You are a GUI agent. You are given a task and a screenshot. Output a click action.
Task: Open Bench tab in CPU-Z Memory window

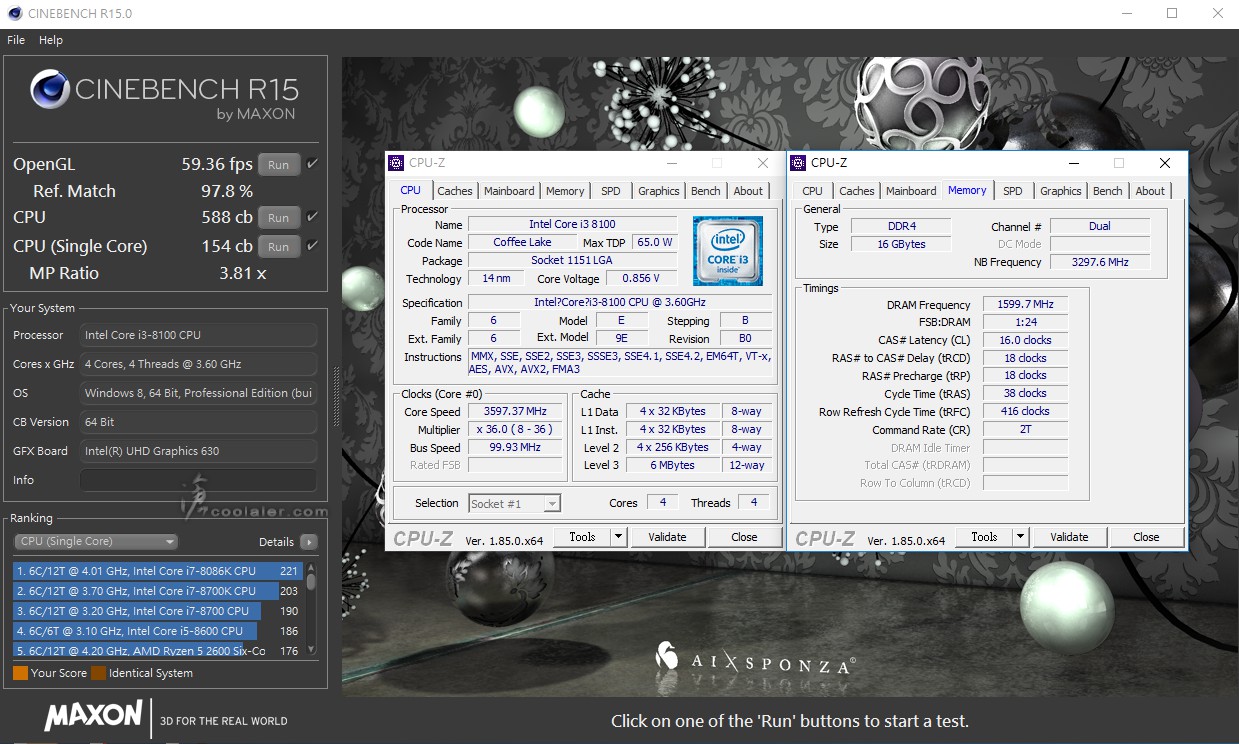click(x=1108, y=191)
